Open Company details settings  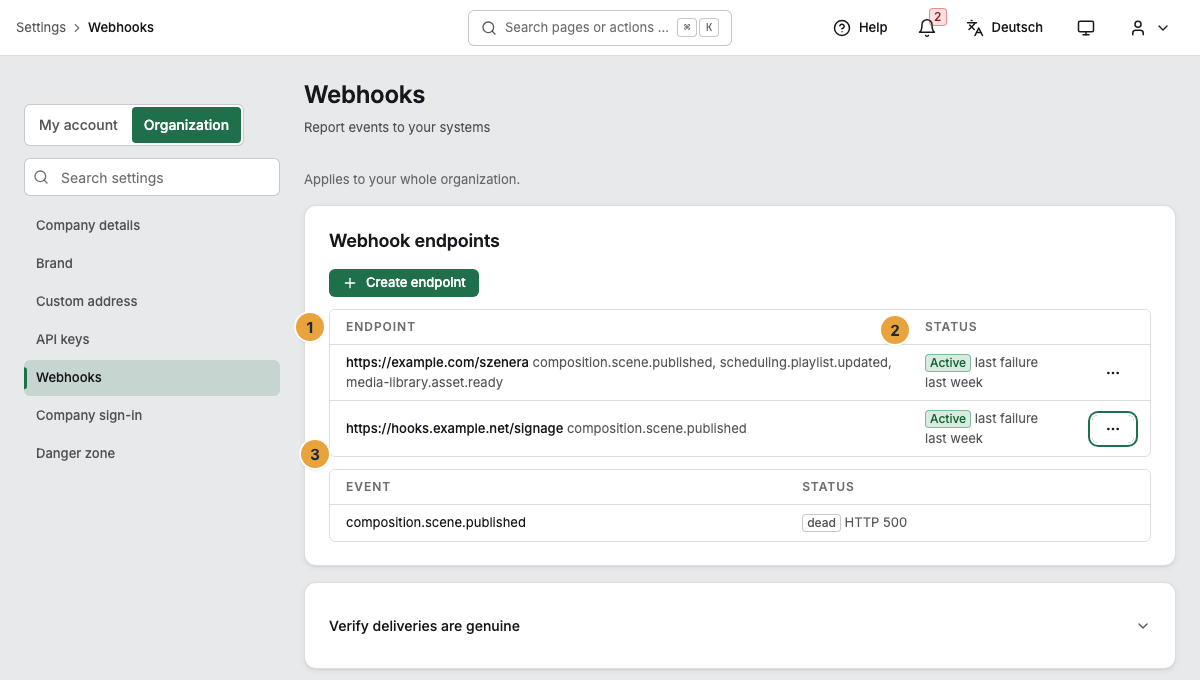[x=152, y=225]
